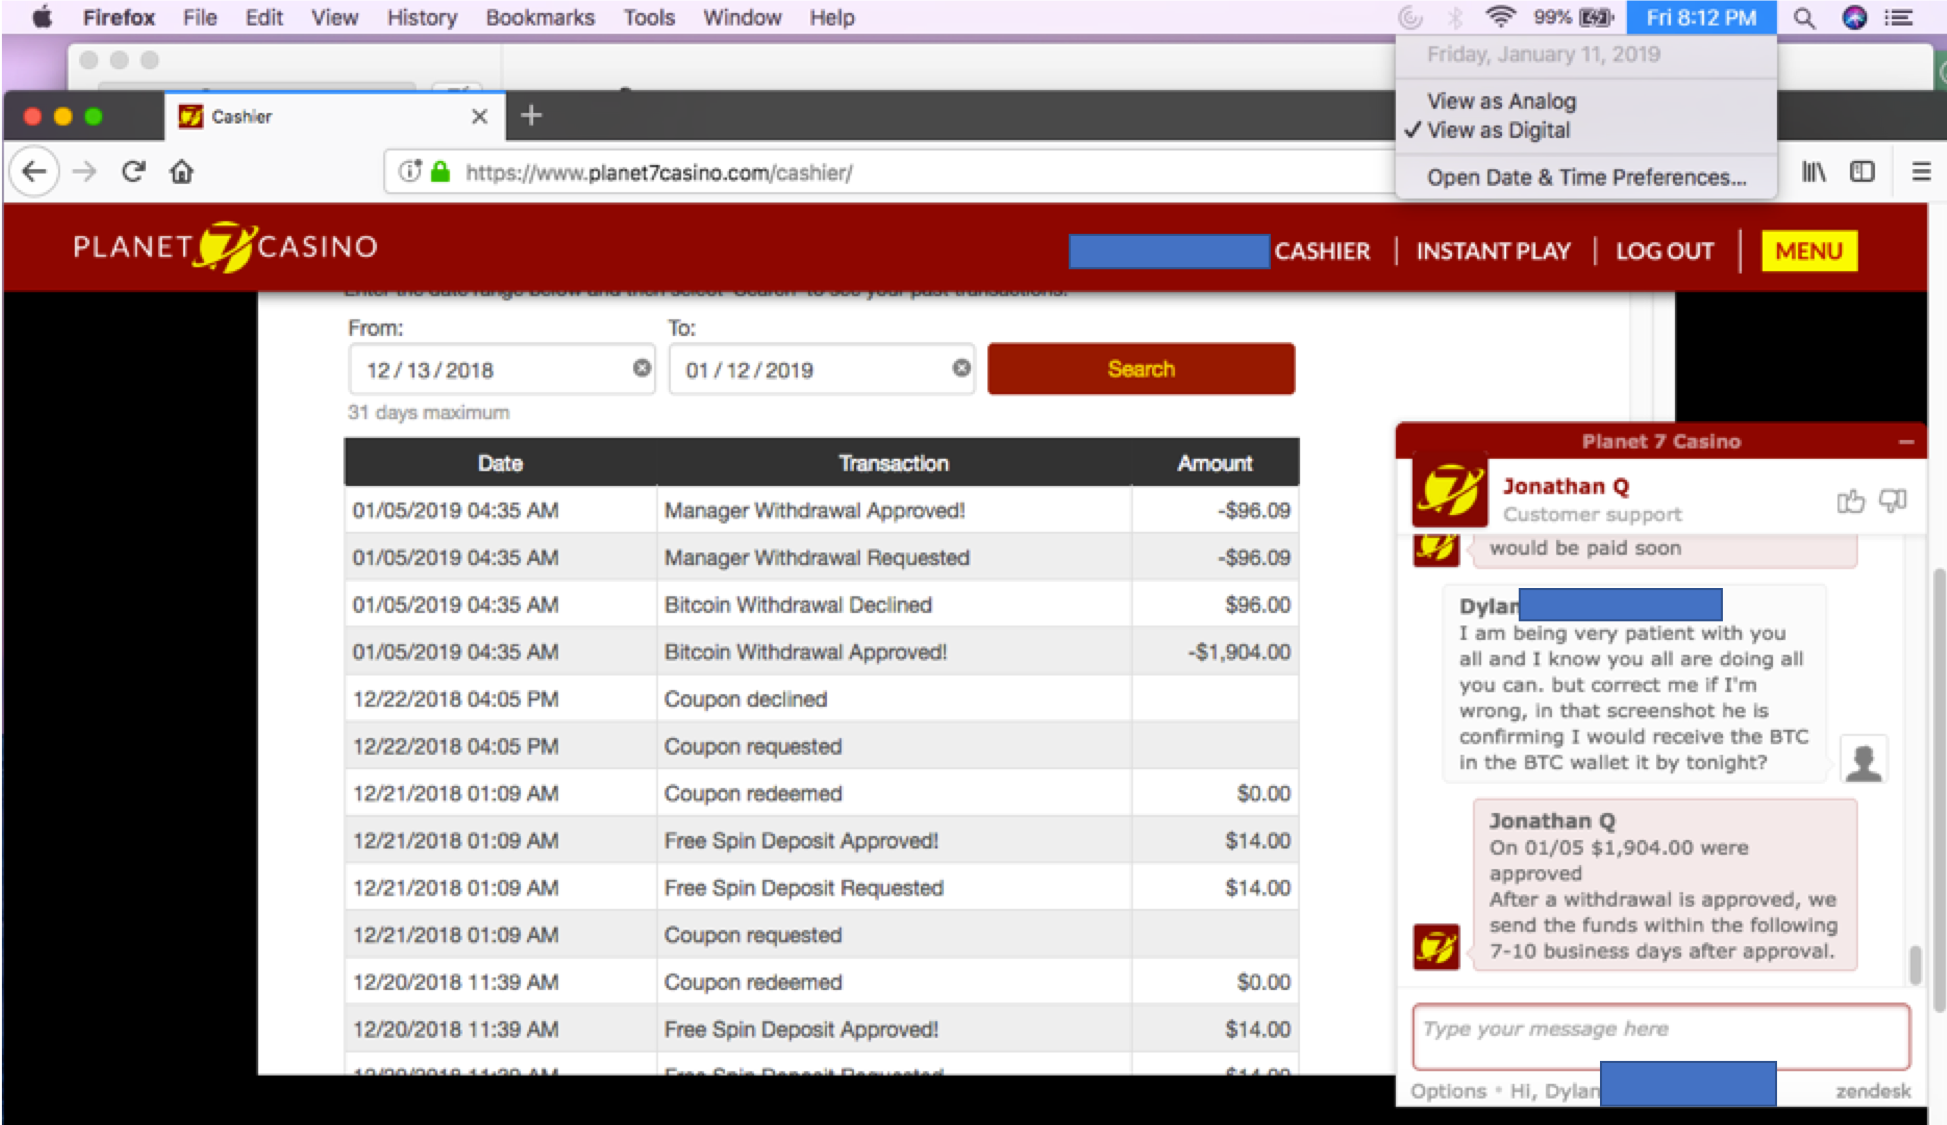Select View as Analog clock option
Screen dimensions: 1947x1125
point(1501,101)
